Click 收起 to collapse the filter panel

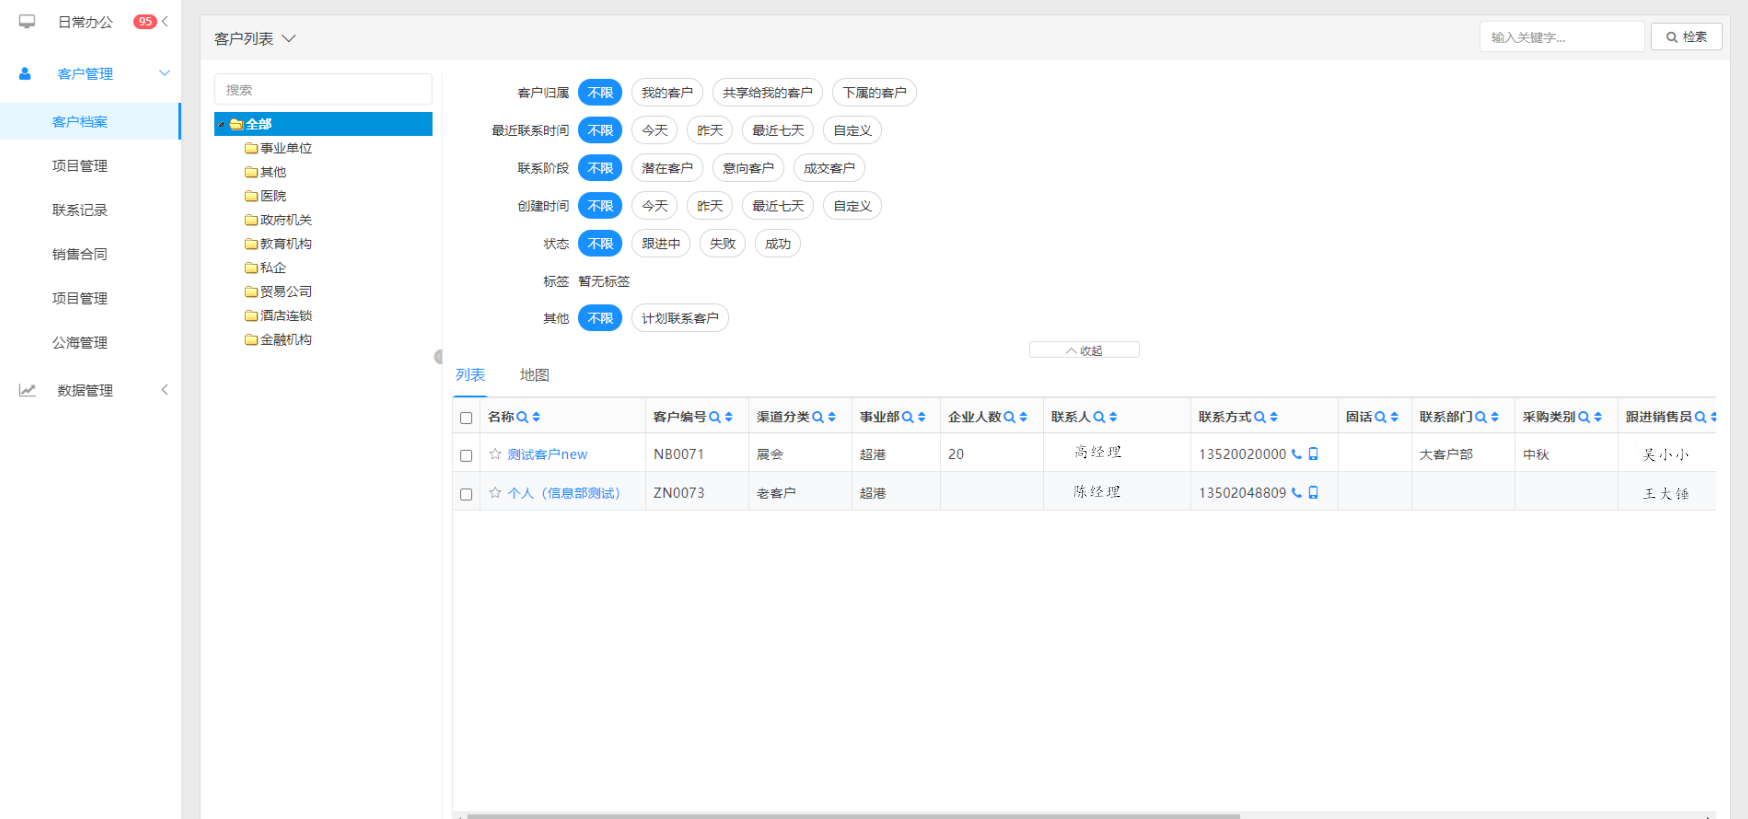pyautogui.click(x=1084, y=350)
